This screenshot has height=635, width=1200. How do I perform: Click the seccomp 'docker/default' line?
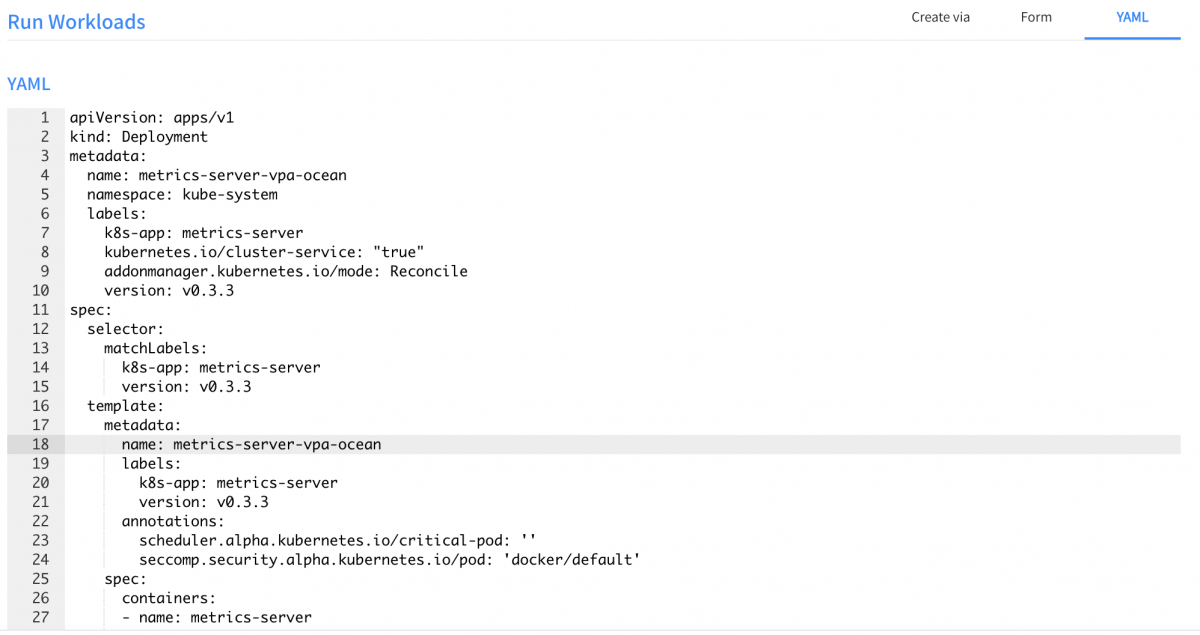click(x=389, y=559)
